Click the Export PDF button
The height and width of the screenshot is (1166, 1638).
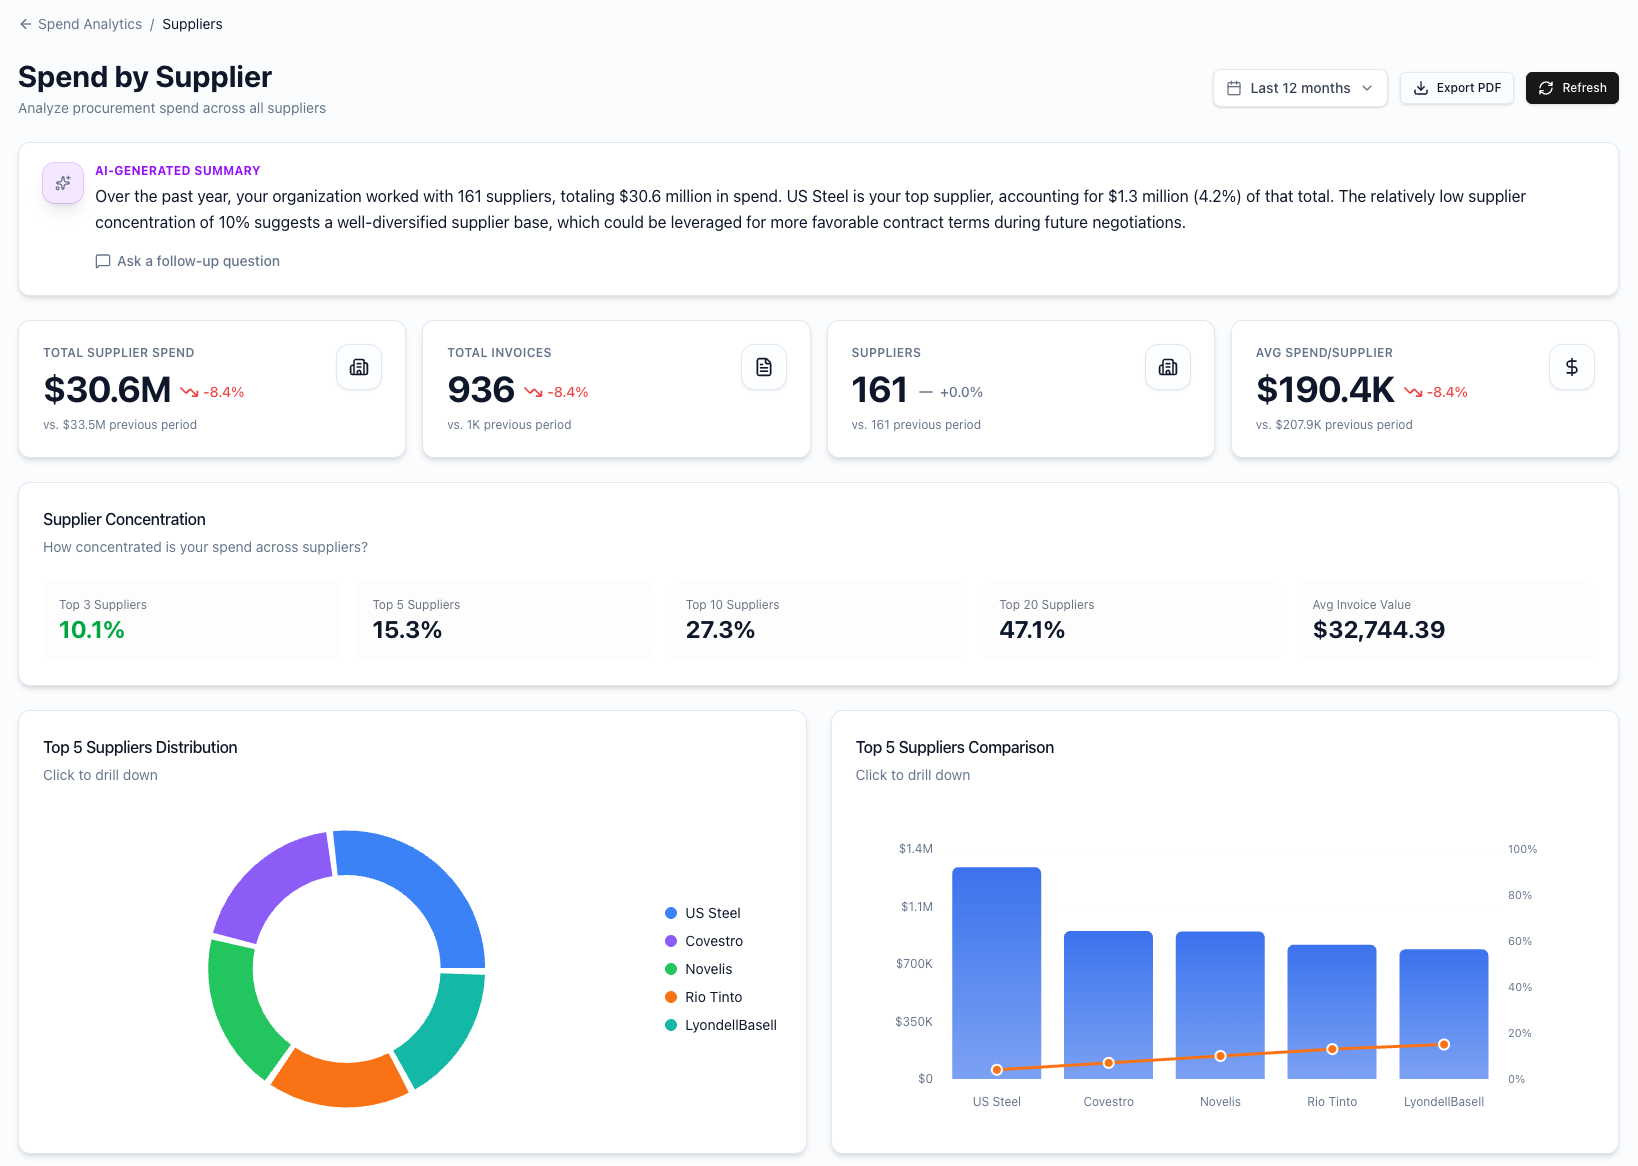pyautogui.click(x=1456, y=88)
